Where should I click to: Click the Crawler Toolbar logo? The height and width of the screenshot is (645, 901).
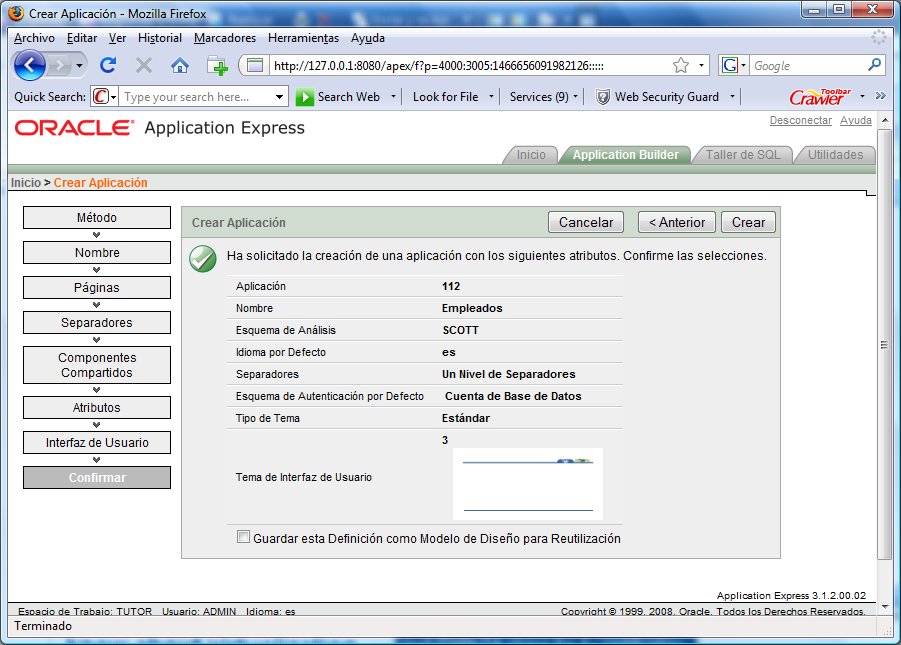pos(819,97)
